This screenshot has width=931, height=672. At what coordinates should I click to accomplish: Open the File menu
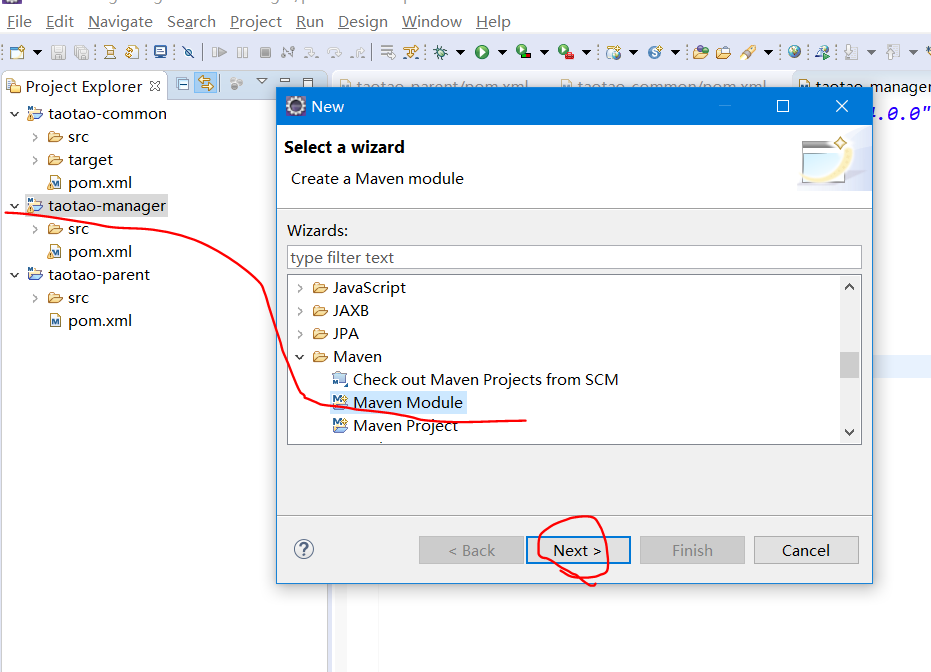tap(19, 22)
